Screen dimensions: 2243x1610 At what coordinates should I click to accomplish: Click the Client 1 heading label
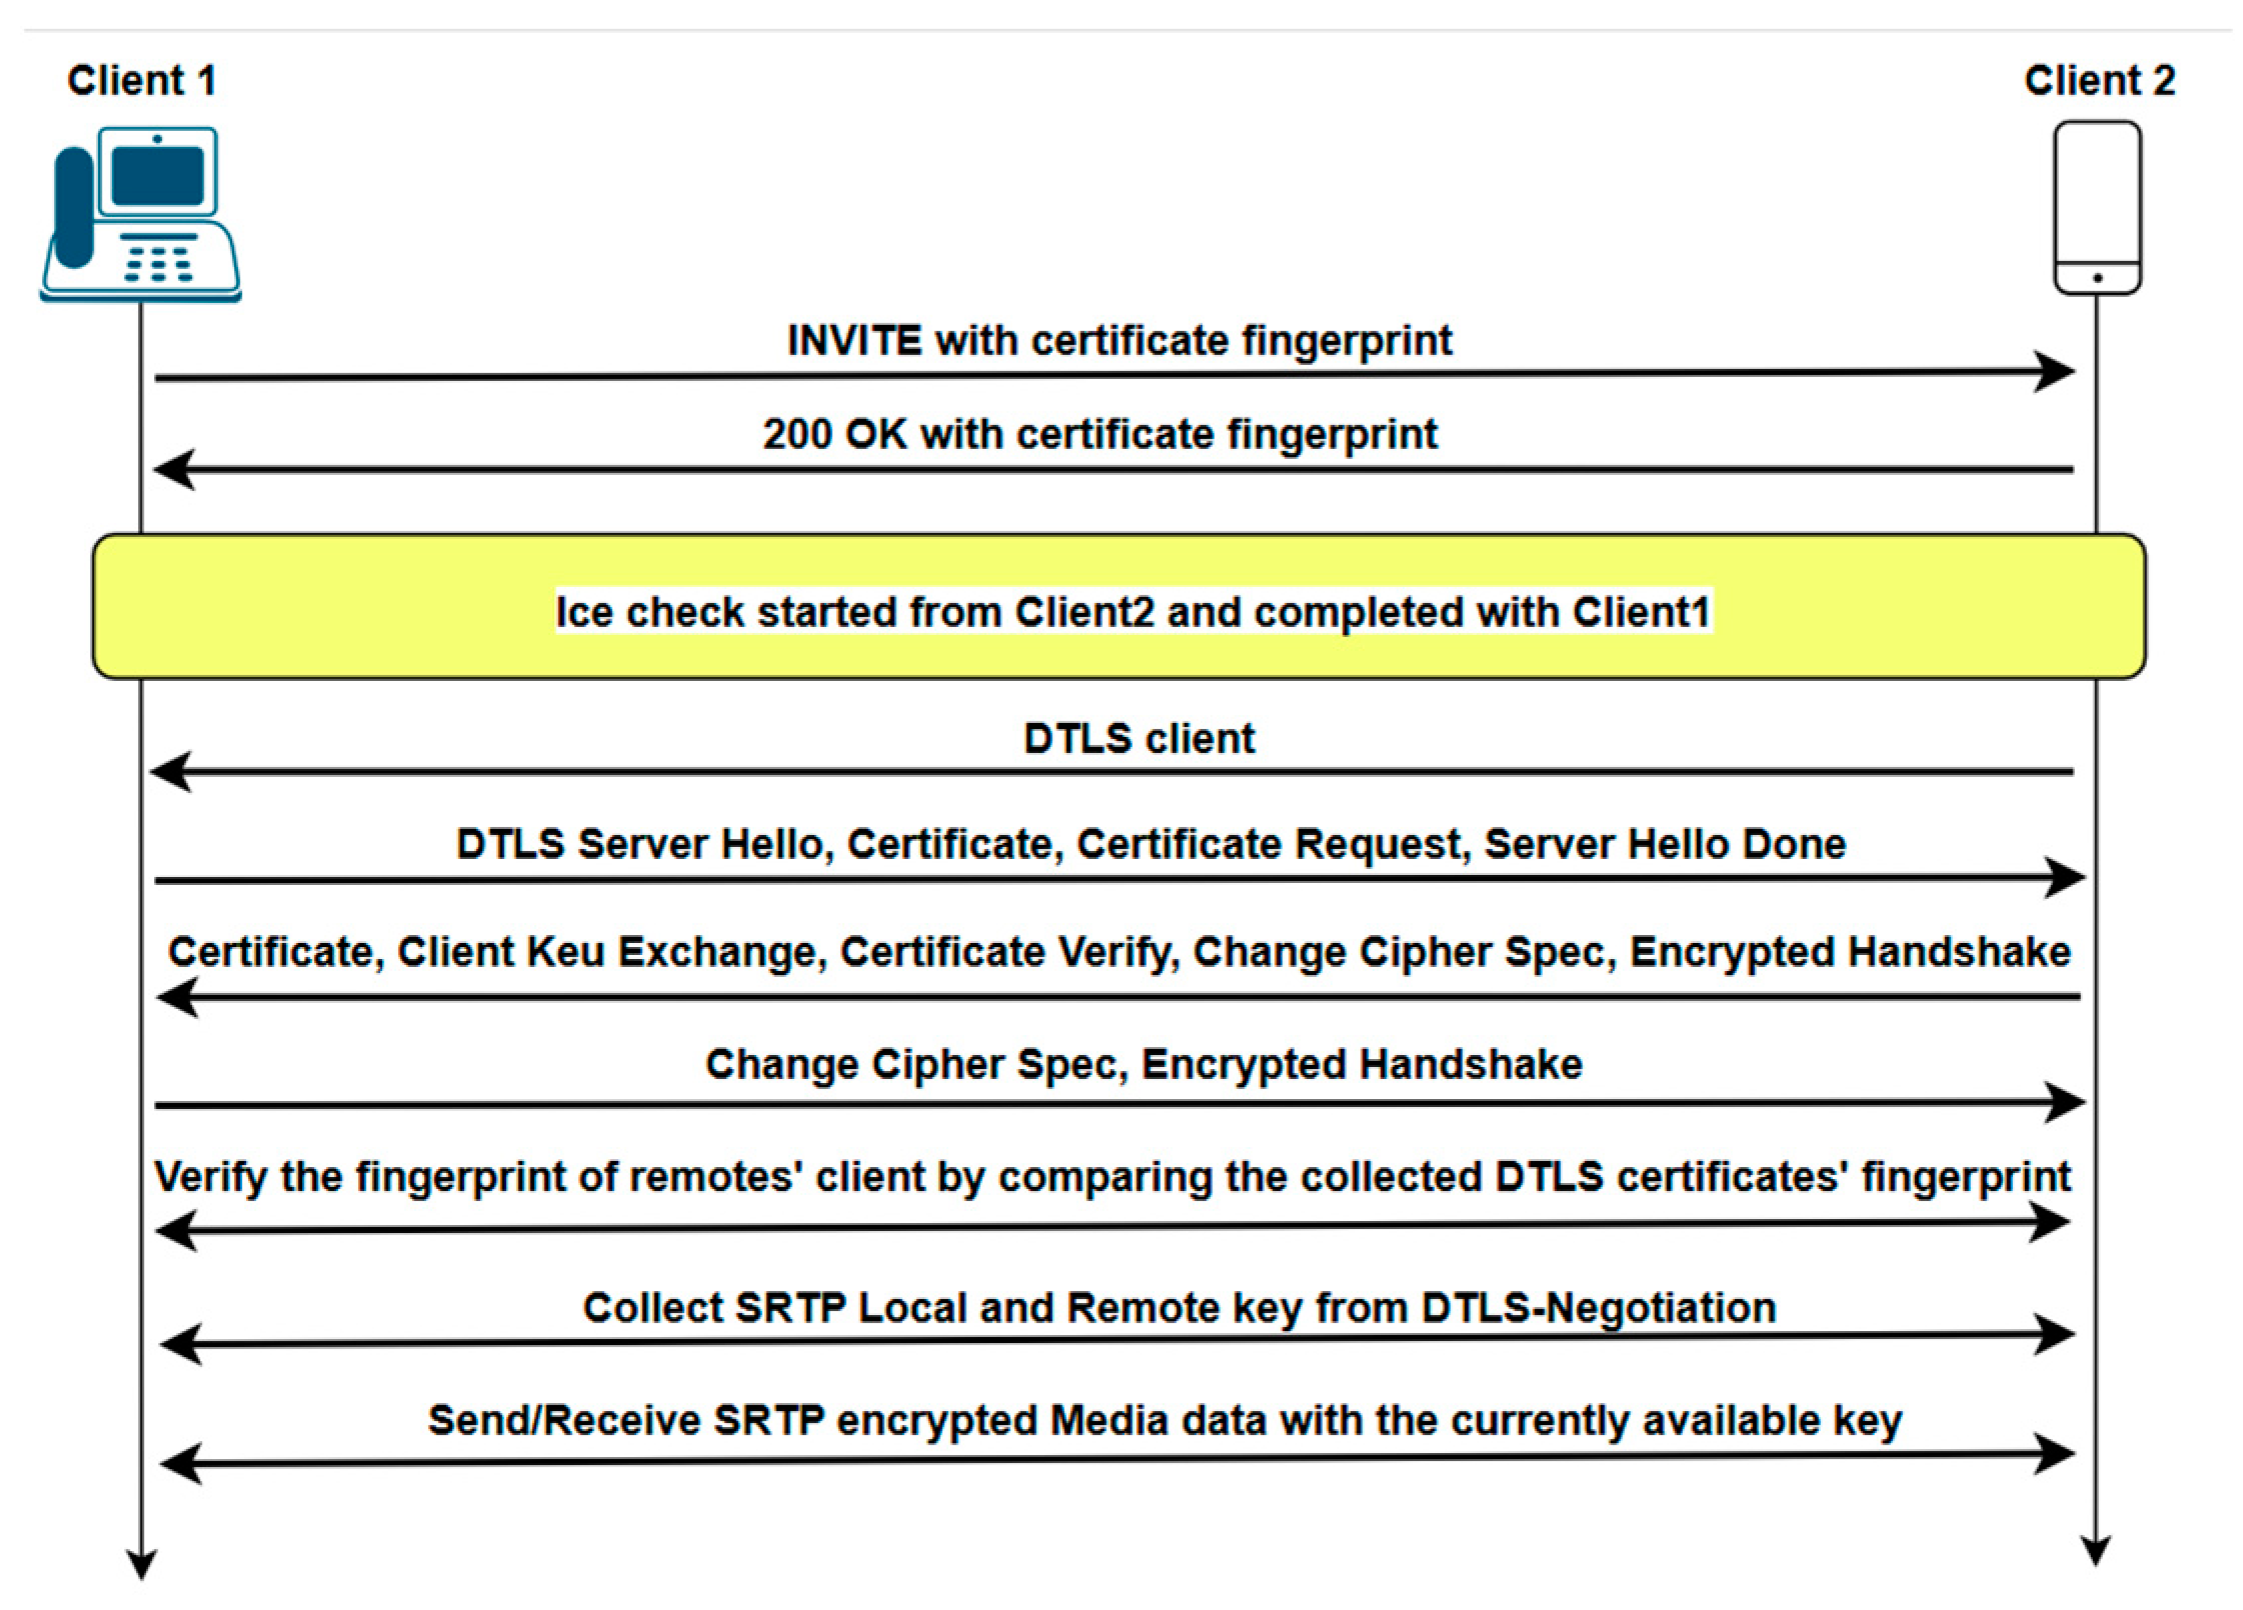coord(141,81)
